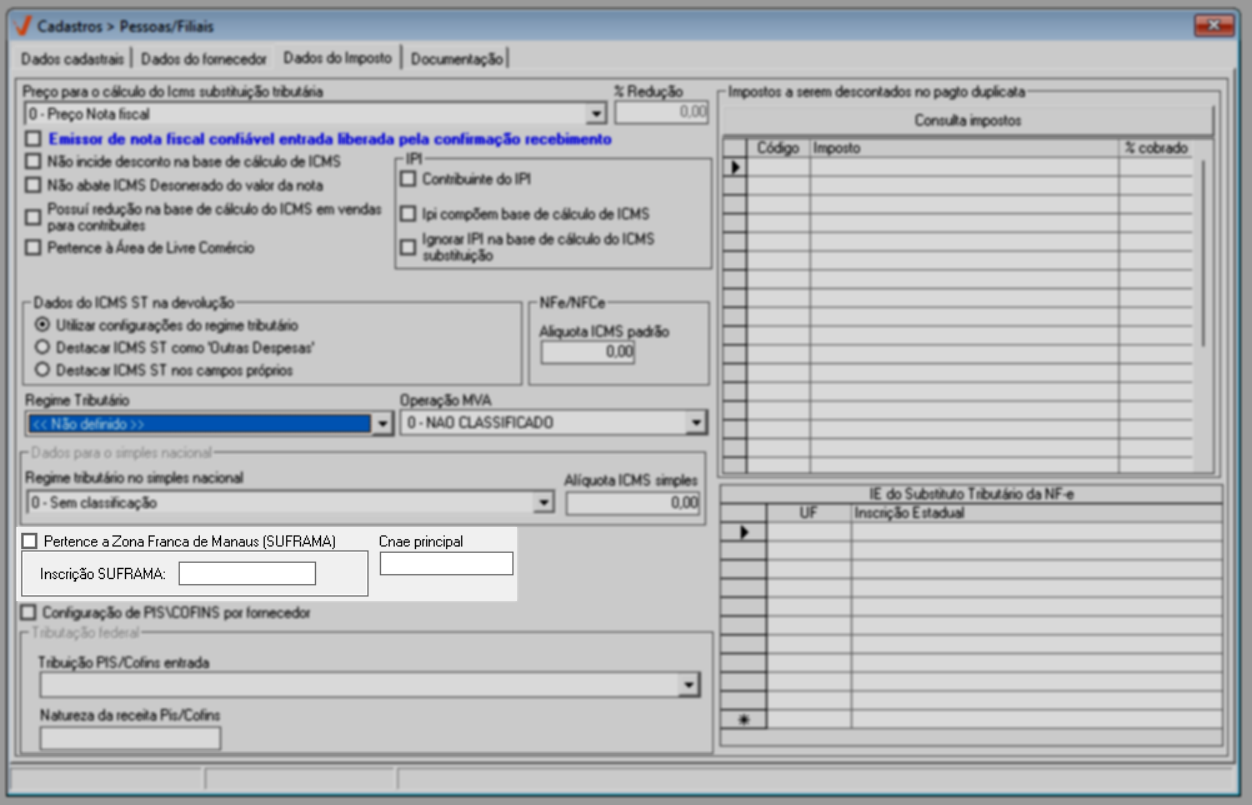This screenshot has height=805, width=1252.
Task: Click the Alíquota ICMS padrão field
Action: pyautogui.click(x=588, y=352)
